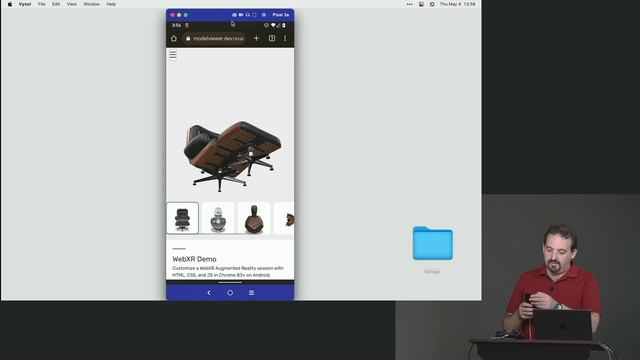Click the Vysor headphones audio icon
The height and width of the screenshot is (360, 640).
tap(247, 15)
